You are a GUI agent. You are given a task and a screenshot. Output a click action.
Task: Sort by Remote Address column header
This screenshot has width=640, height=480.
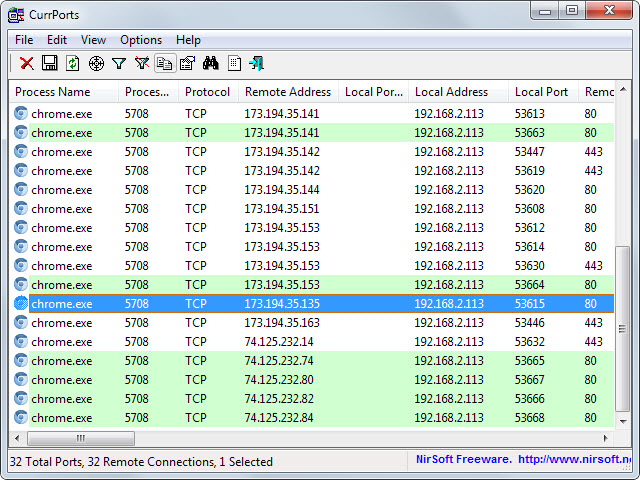[288, 92]
